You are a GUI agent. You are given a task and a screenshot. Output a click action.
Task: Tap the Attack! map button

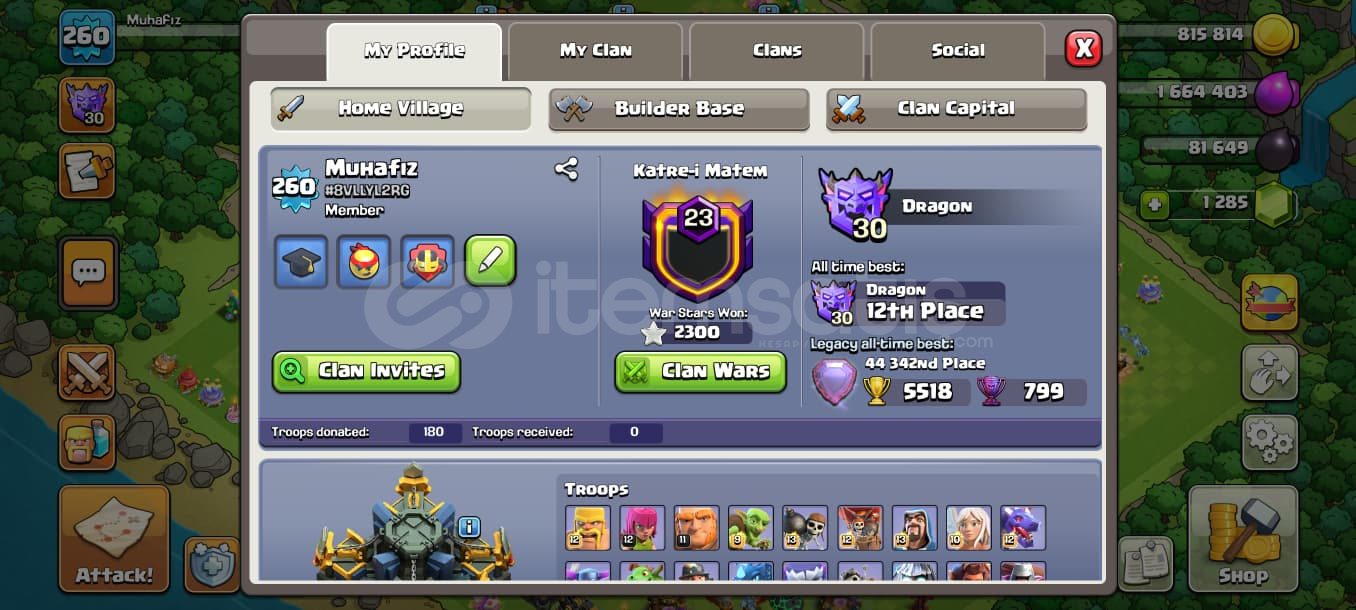(x=114, y=539)
